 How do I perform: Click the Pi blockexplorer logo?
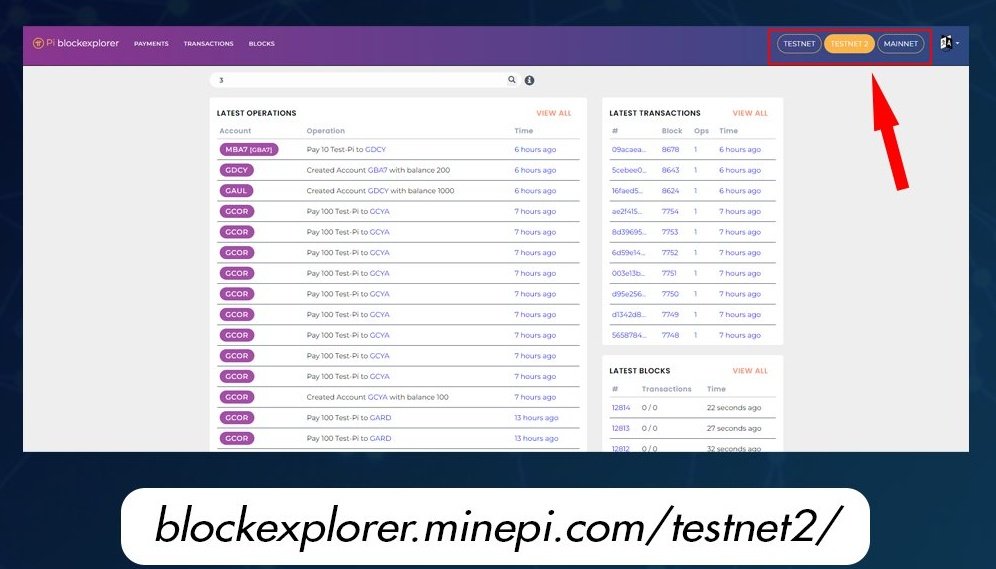76,43
